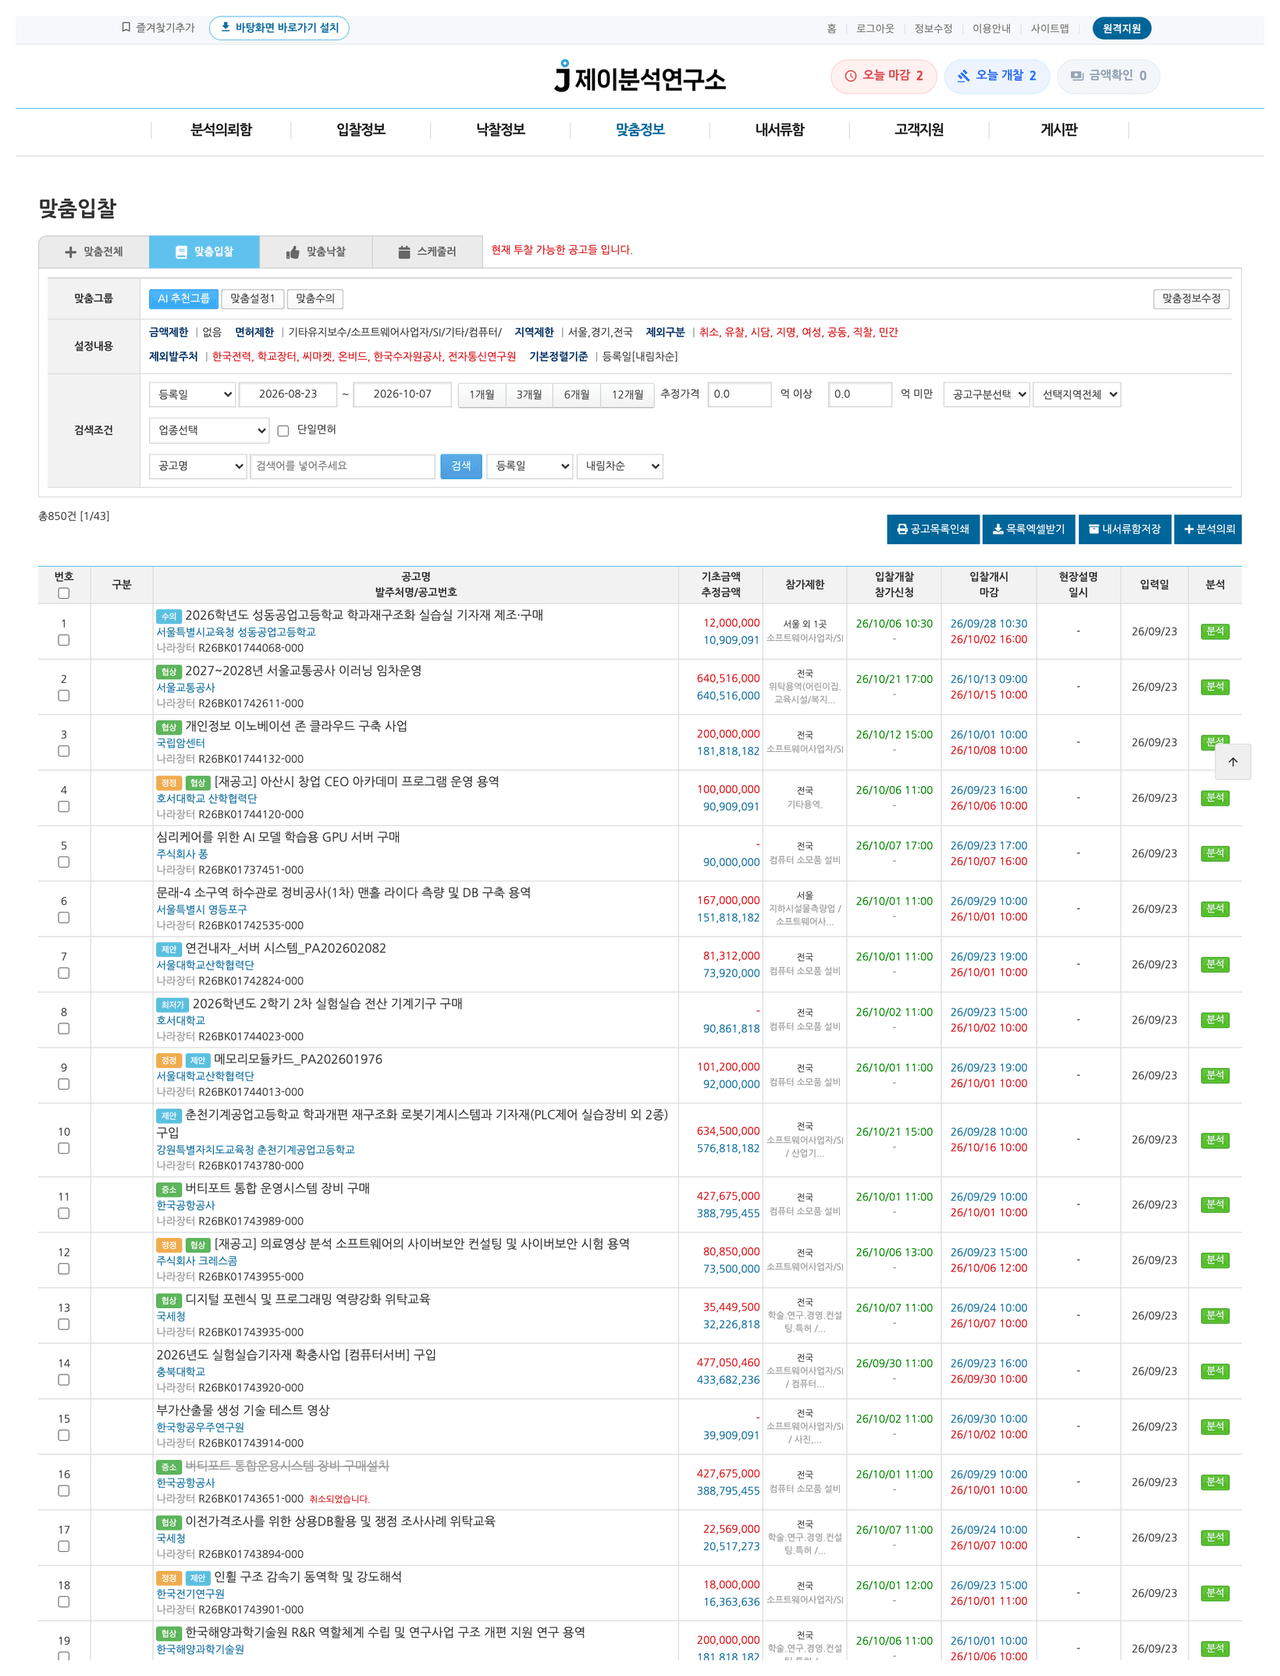Open 입찰정보 main menu
The image size is (1280, 1676).
[x=361, y=130]
